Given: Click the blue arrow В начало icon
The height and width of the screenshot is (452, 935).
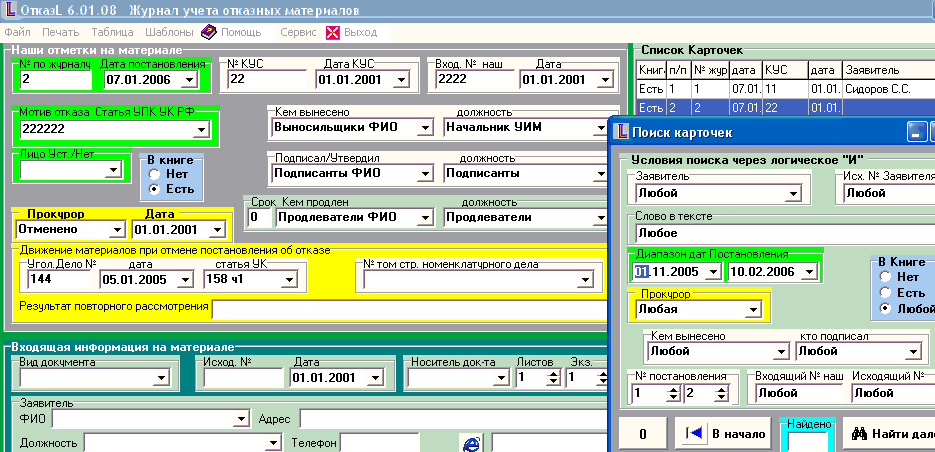Looking at the screenshot, I should click(x=692, y=434).
